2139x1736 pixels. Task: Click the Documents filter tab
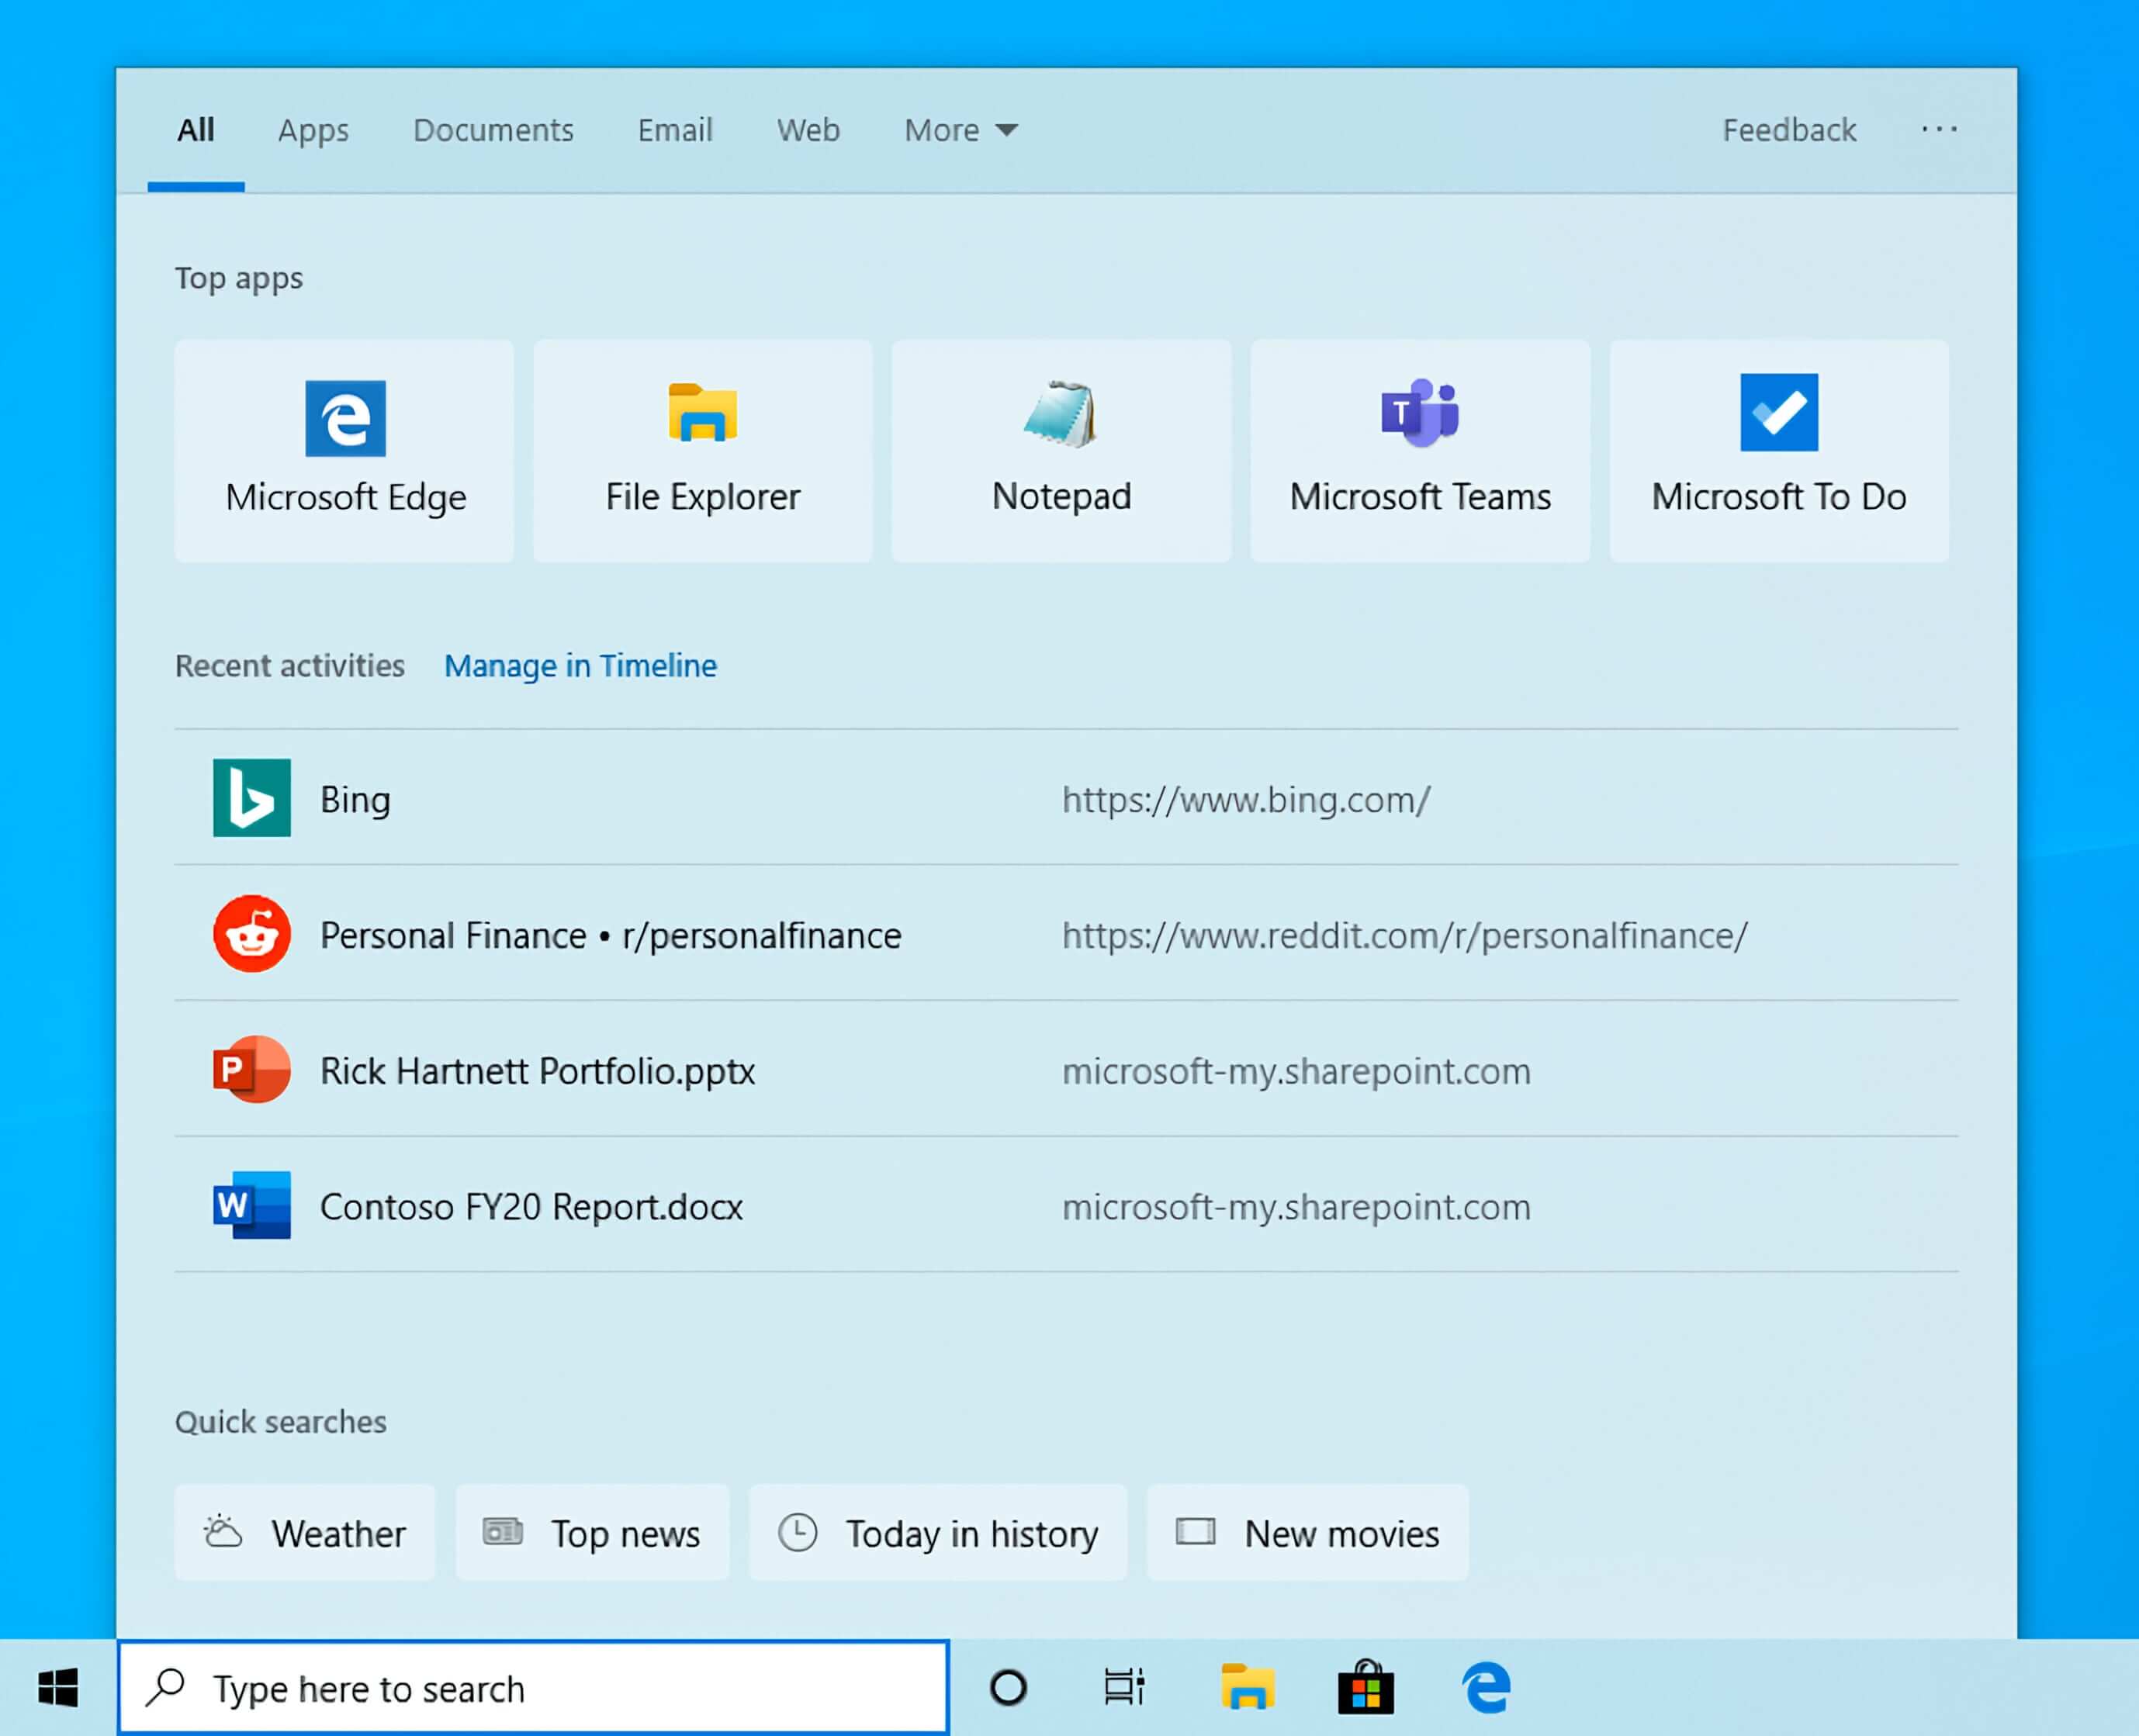click(493, 127)
